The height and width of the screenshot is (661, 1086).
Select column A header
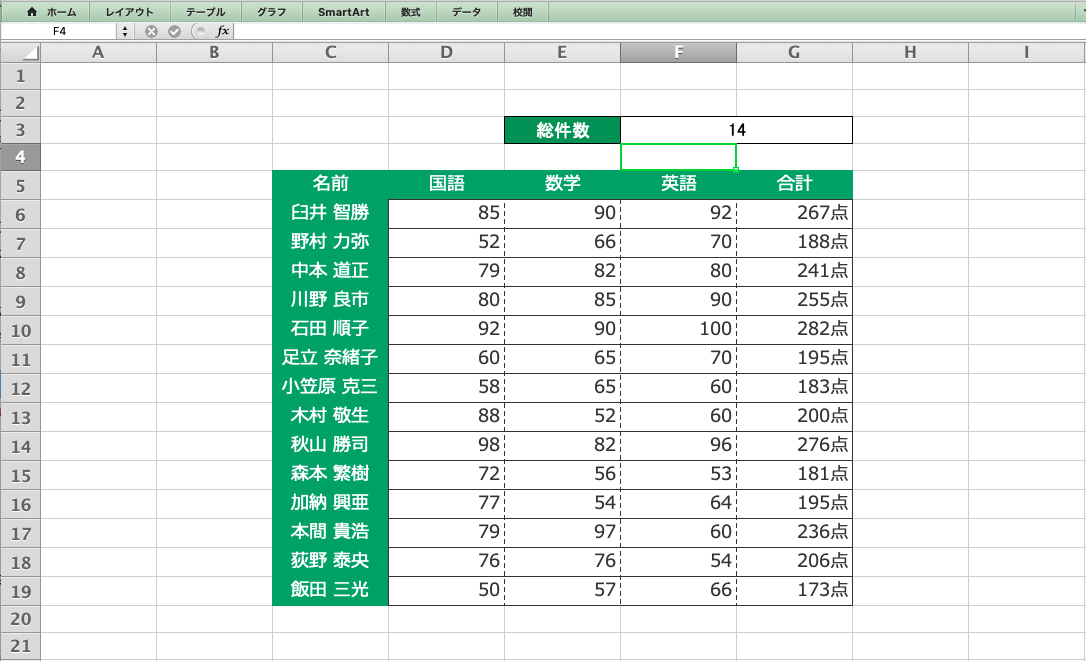98,53
